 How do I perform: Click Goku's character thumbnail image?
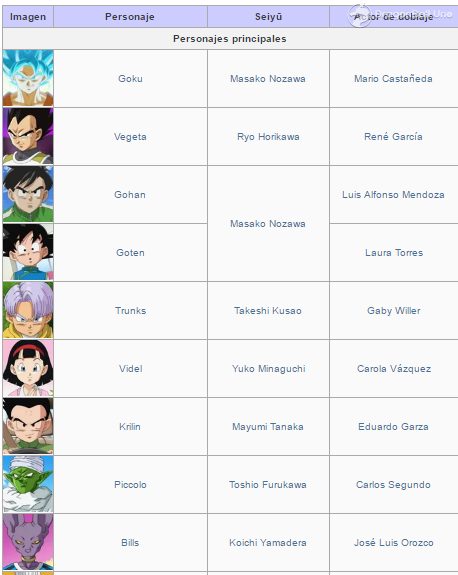(x=28, y=78)
